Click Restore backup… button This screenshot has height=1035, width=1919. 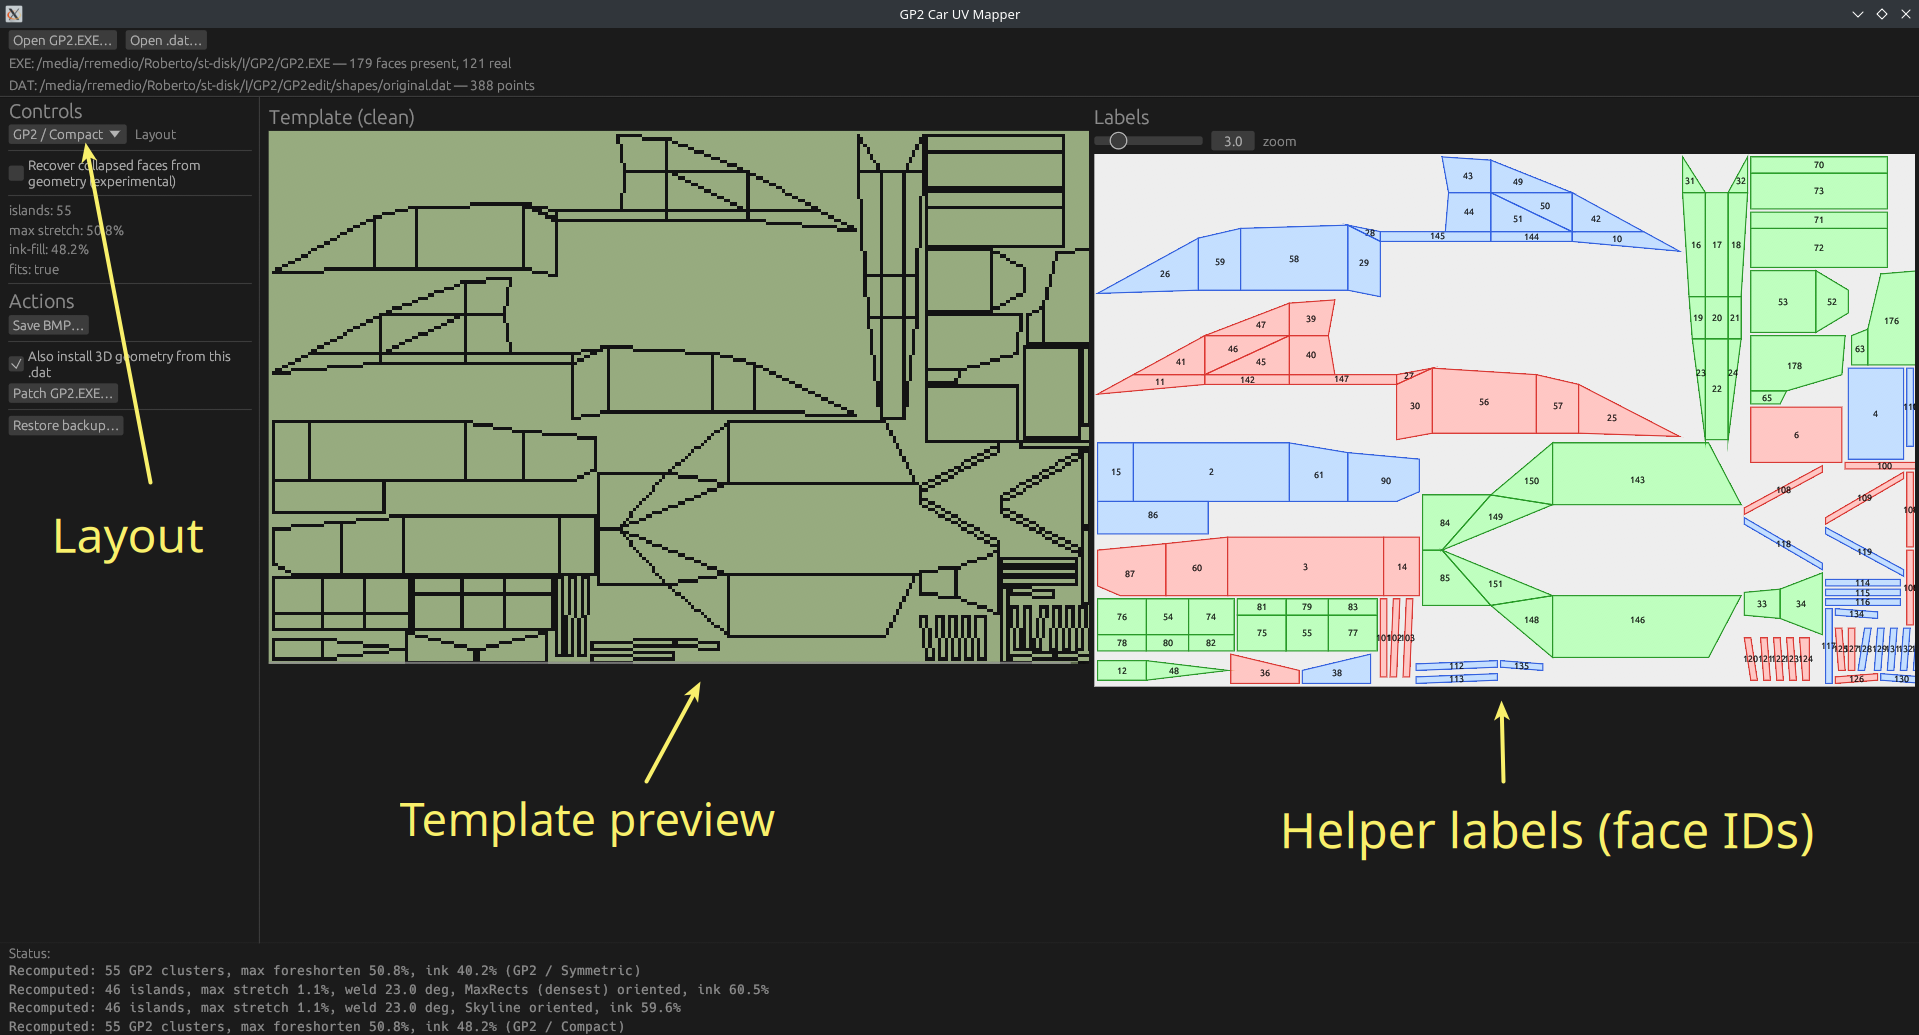pyautogui.click(x=66, y=425)
